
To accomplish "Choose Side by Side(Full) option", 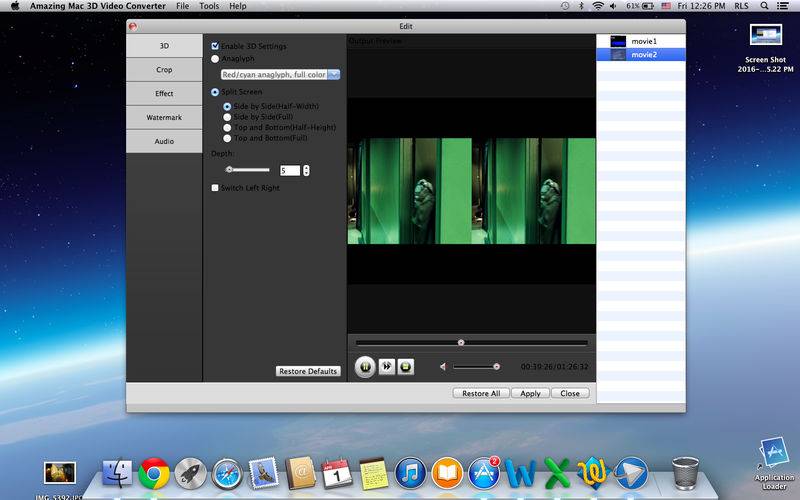I will coord(227,117).
